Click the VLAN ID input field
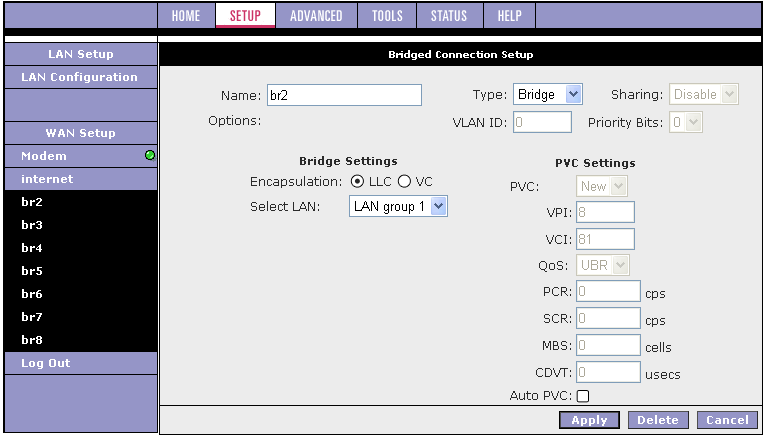The width and height of the screenshot is (765, 438). coord(542,122)
